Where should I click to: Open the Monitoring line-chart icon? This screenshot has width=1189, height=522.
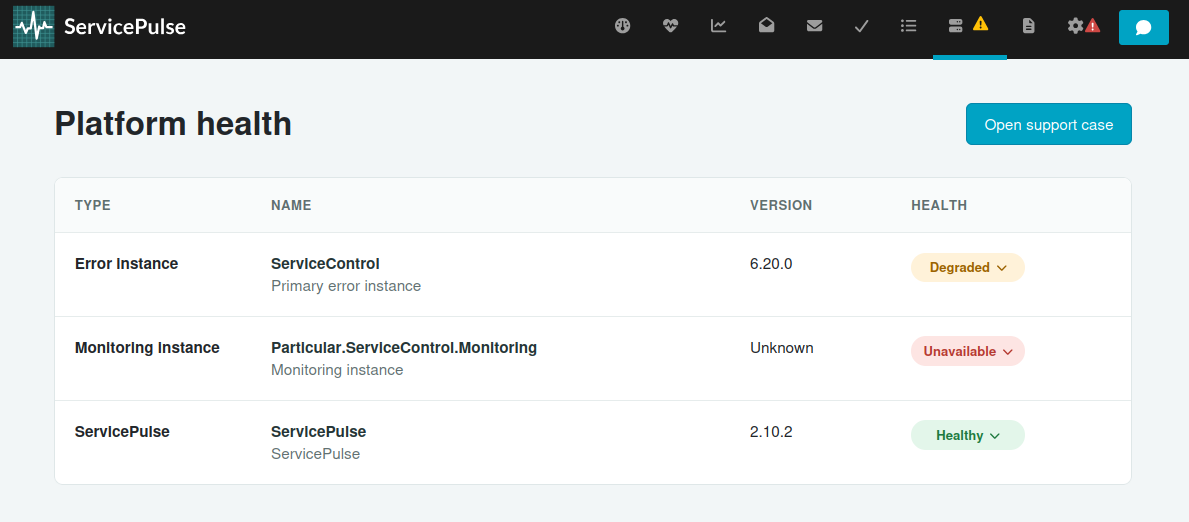[718, 26]
